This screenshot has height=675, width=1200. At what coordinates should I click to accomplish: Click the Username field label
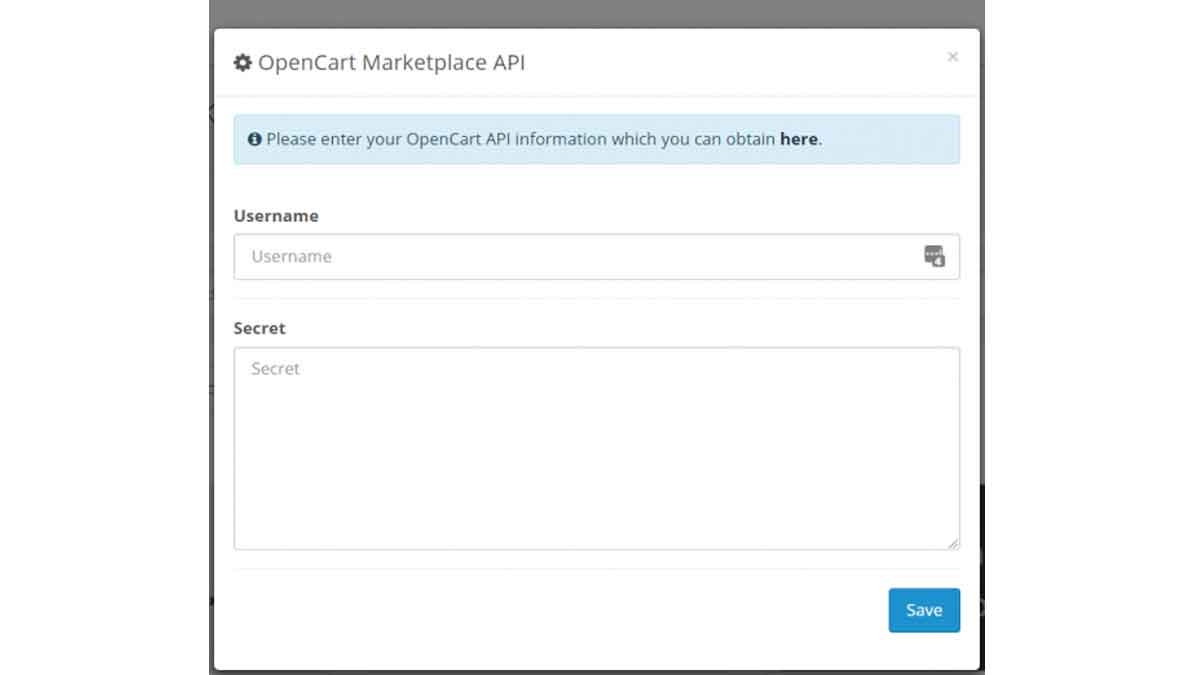[x=276, y=216]
